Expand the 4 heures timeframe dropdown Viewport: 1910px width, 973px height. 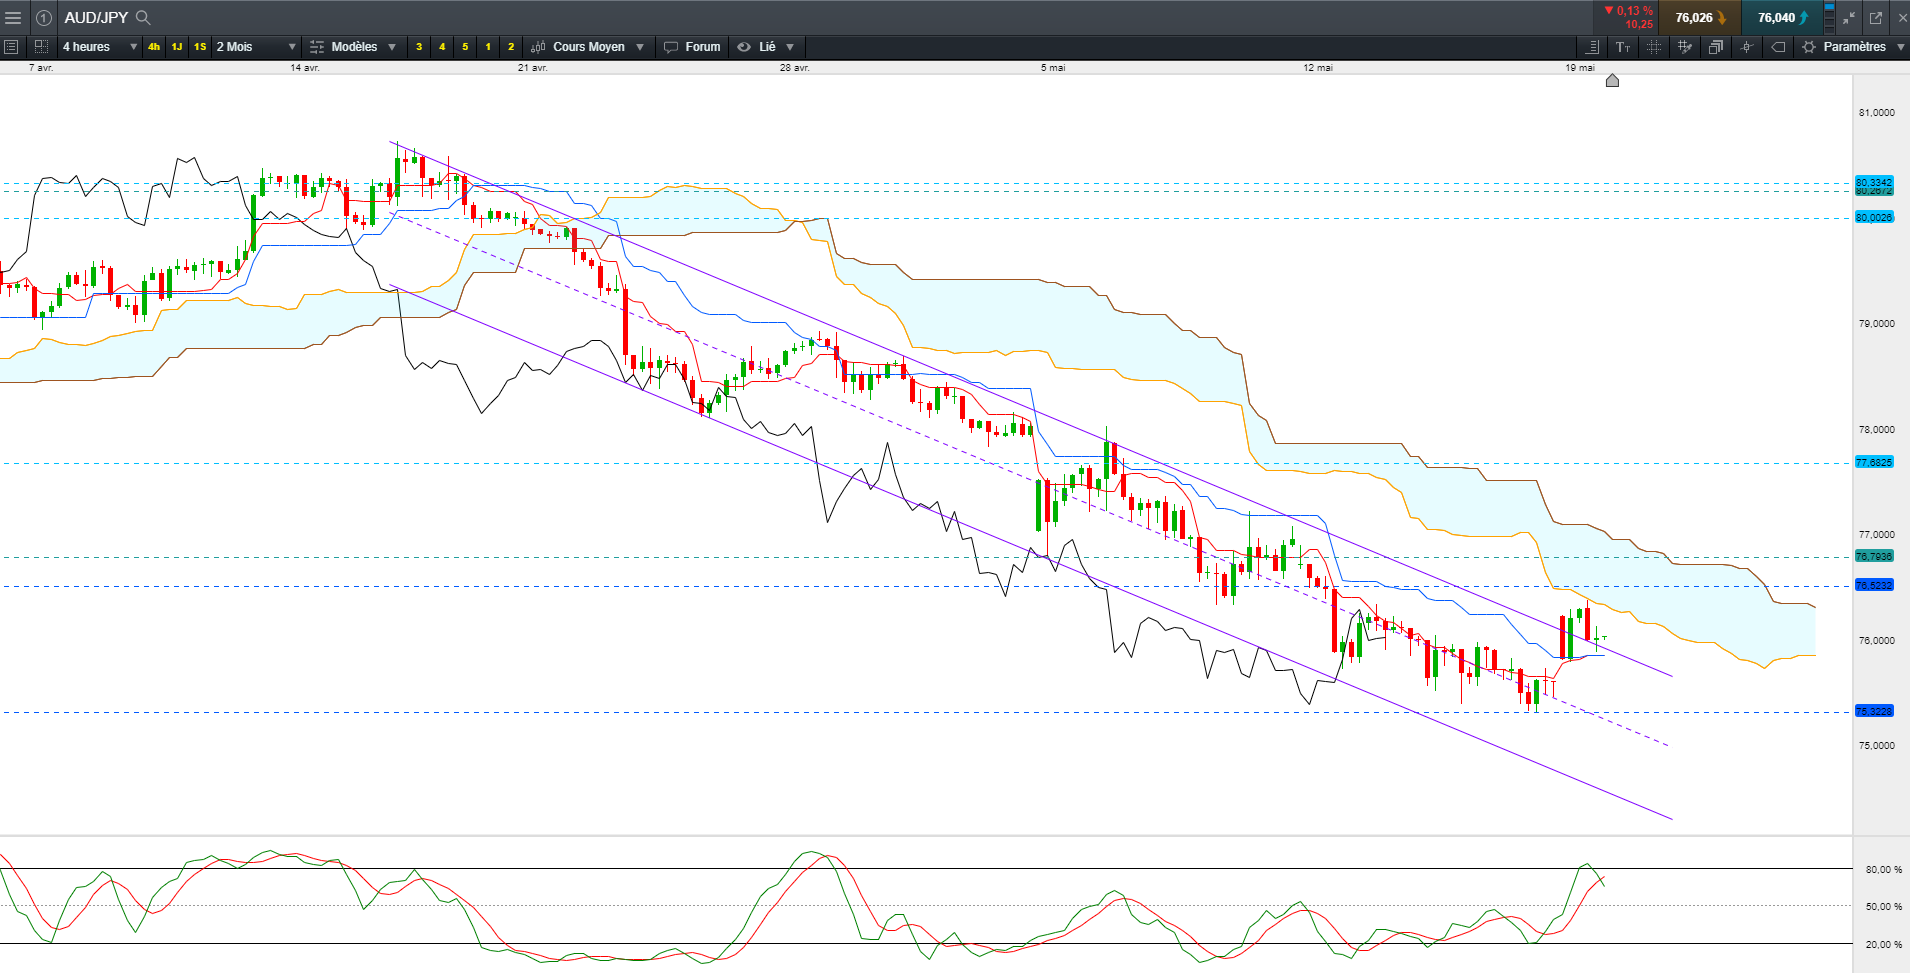tap(133, 47)
